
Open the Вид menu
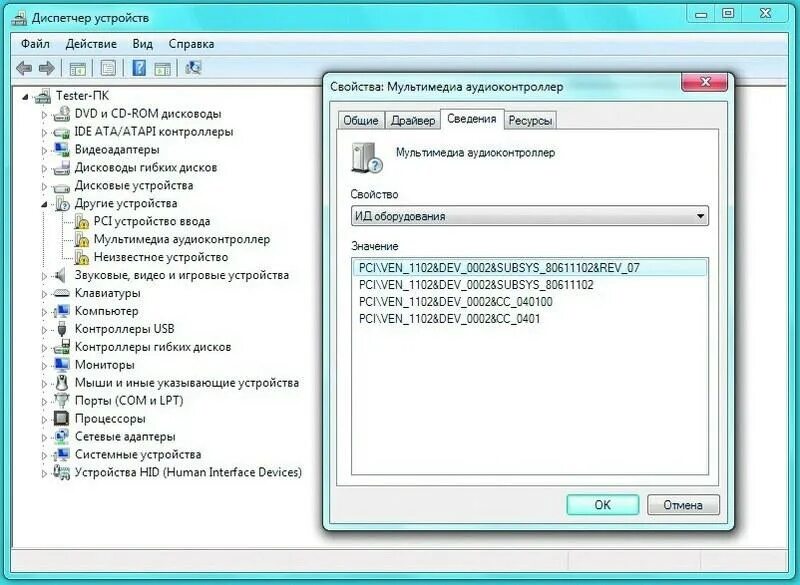pos(142,44)
